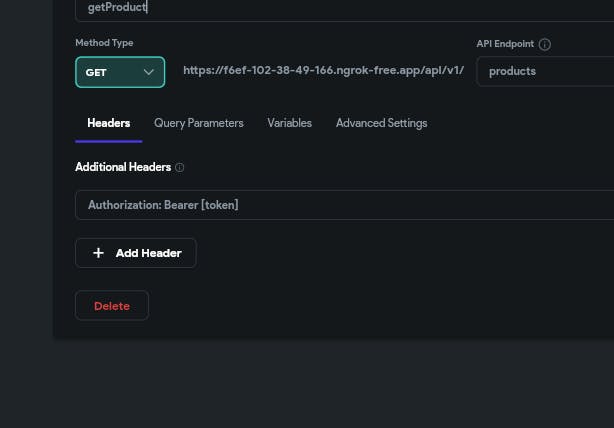Image resolution: width=614 pixels, height=428 pixels.
Task: Click the red Delete button
Action: click(x=112, y=305)
